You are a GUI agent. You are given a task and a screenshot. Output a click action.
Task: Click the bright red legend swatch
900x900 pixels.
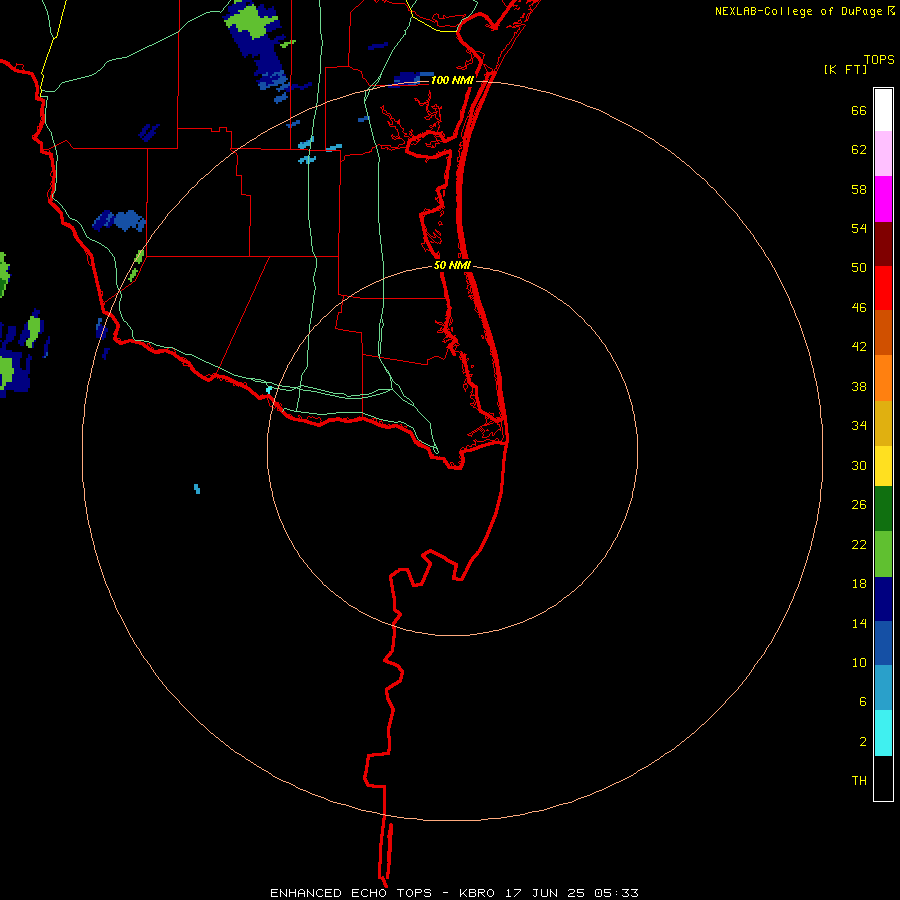click(883, 288)
